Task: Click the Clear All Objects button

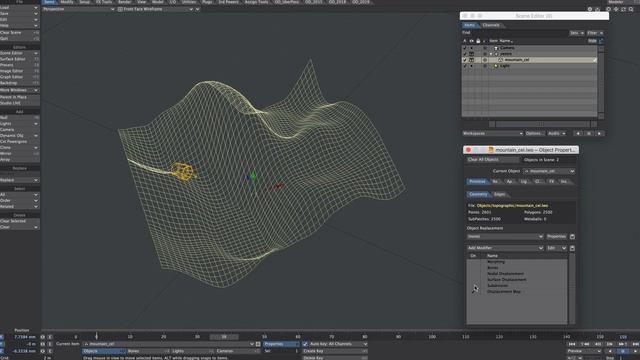Action: 493,160
